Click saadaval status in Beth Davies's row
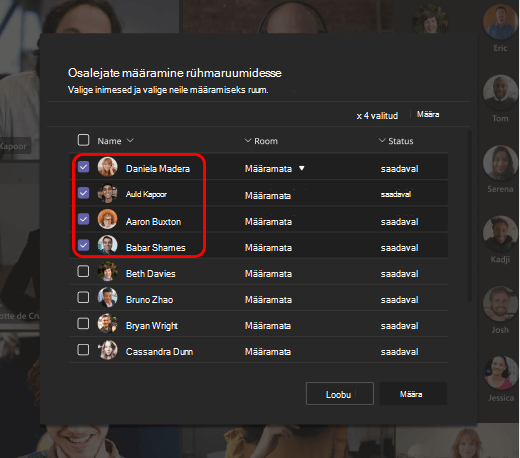Image resolution: width=520 pixels, height=458 pixels. pos(399,274)
